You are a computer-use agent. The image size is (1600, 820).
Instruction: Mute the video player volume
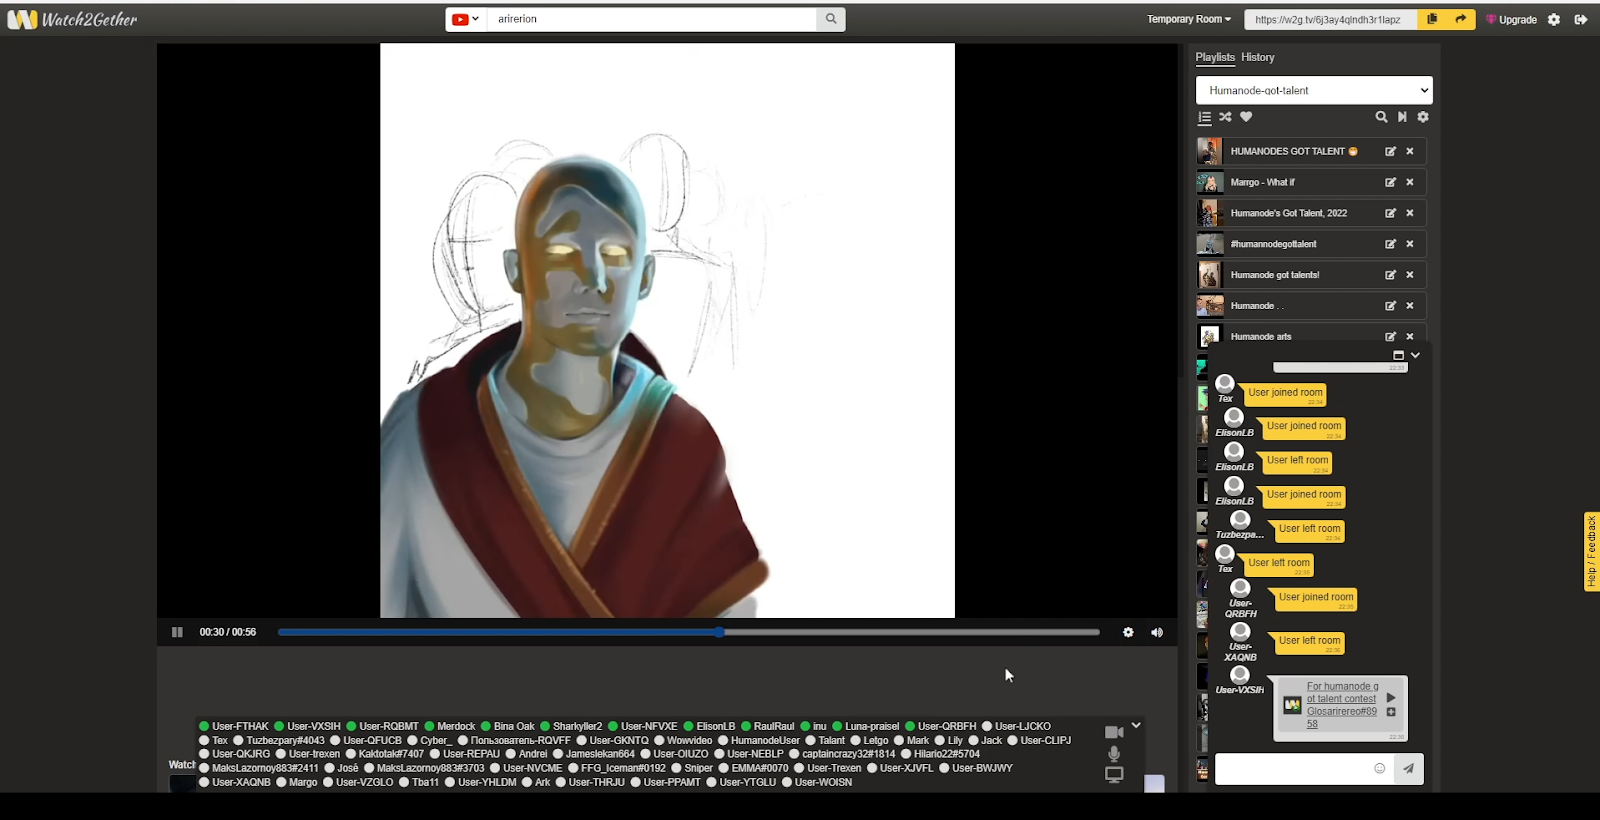[1157, 632]
